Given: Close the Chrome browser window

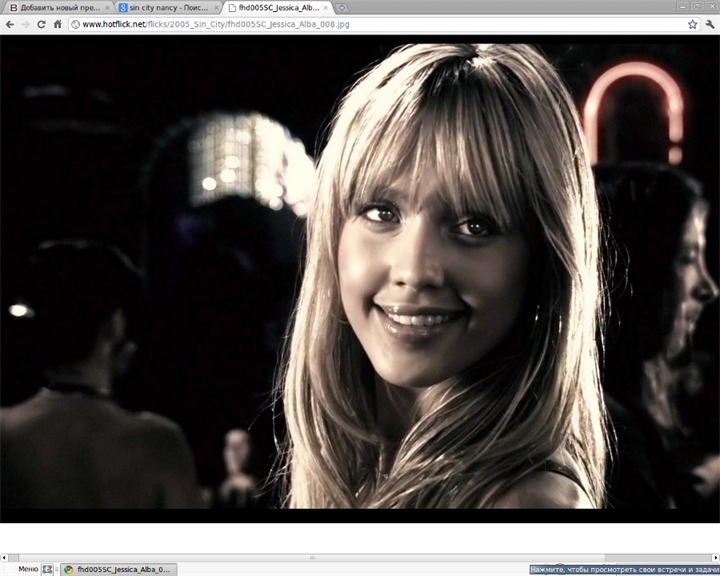Looking at the screenshot, I should click(x=711, y=6).
